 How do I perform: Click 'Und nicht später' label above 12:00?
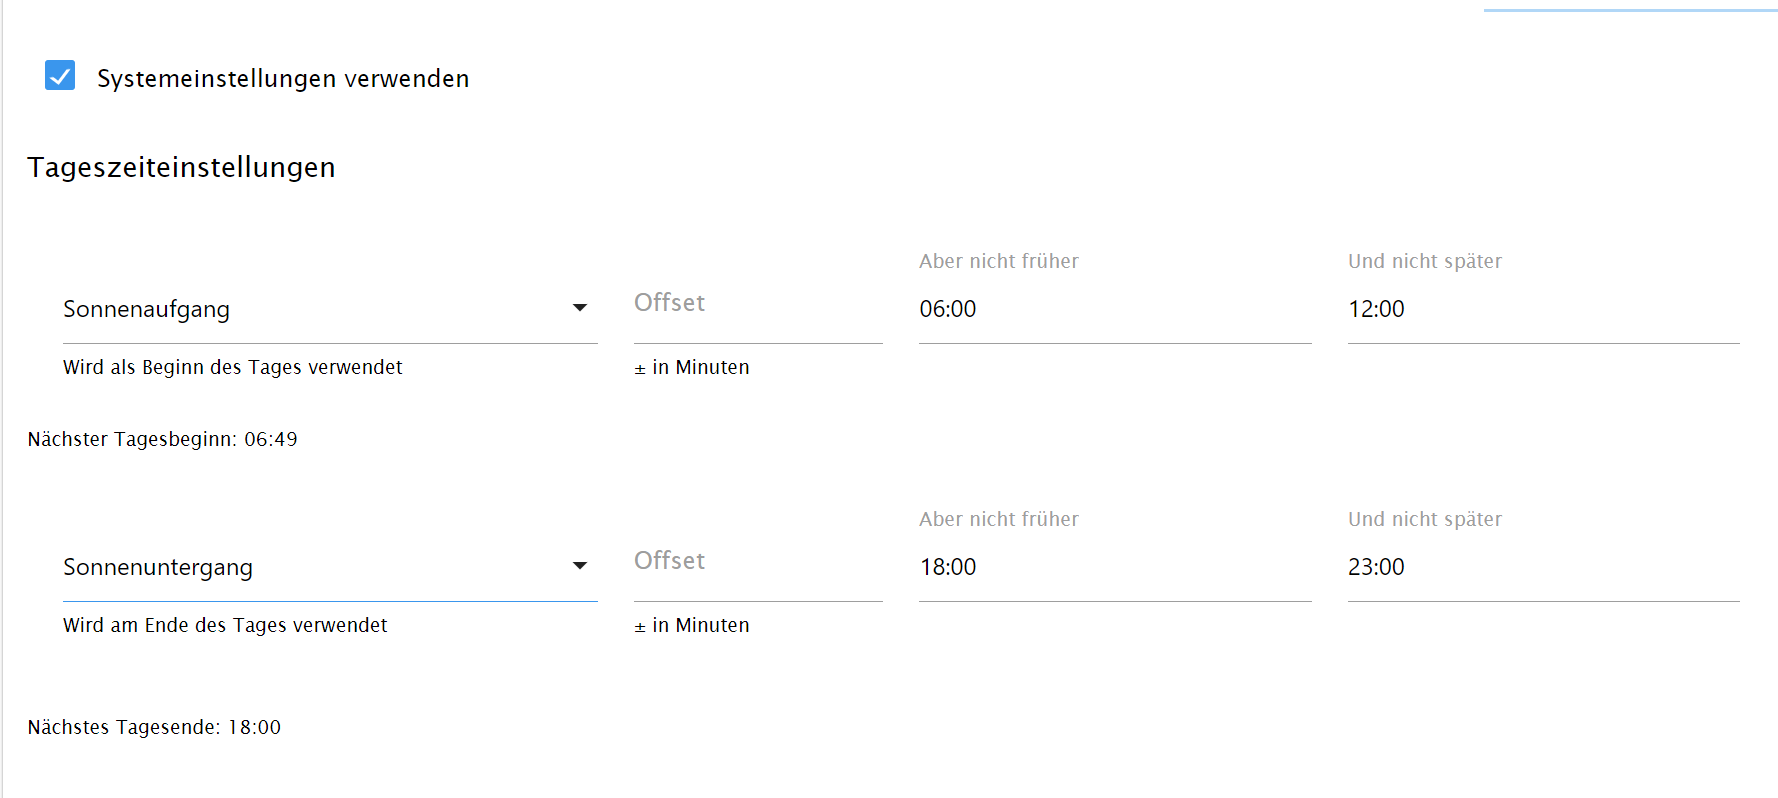coord(1424,261)
